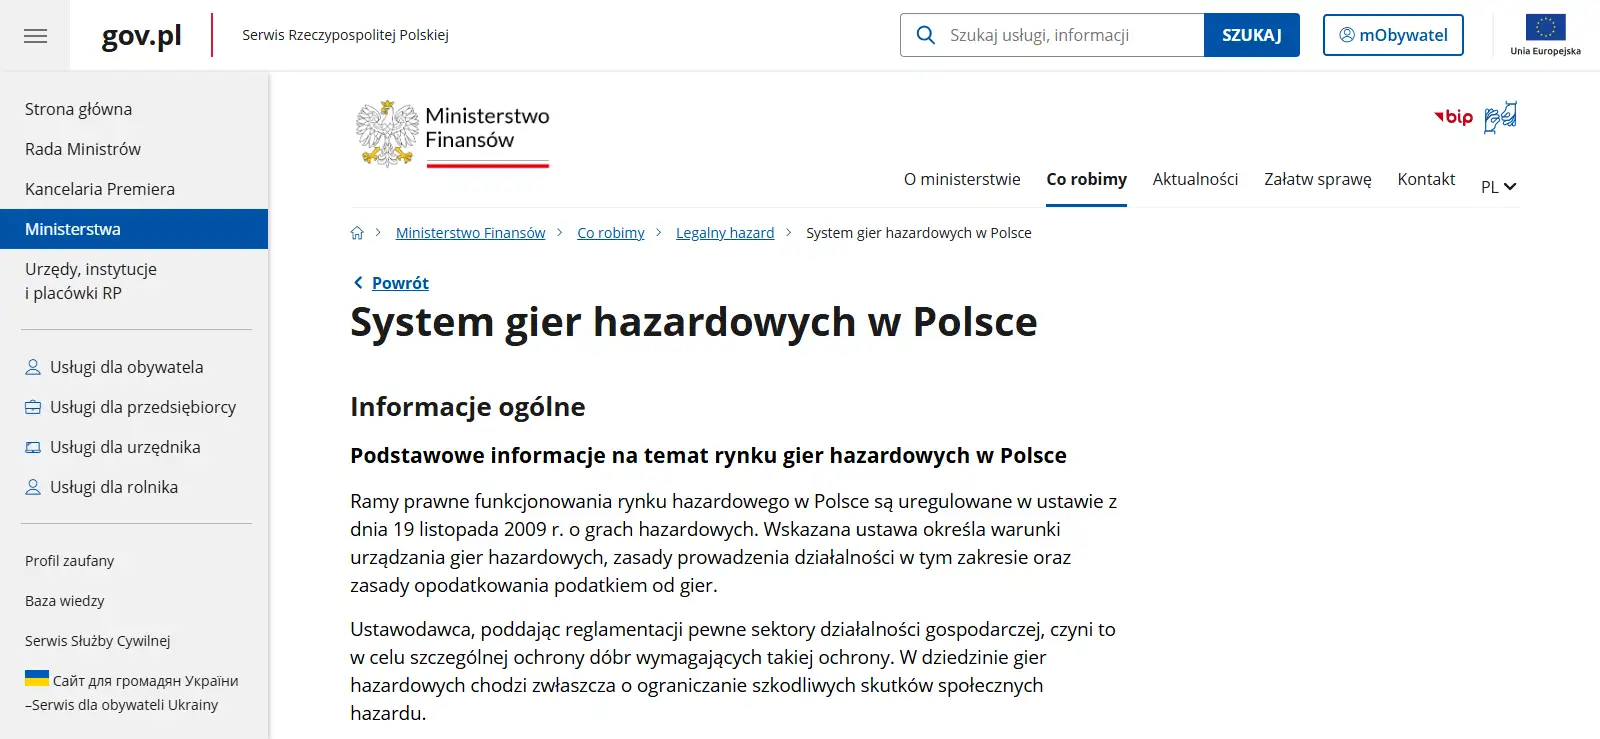Click the sign language interpreter icon
Screen dimensions: 1600x739
tap(1500, 117)
